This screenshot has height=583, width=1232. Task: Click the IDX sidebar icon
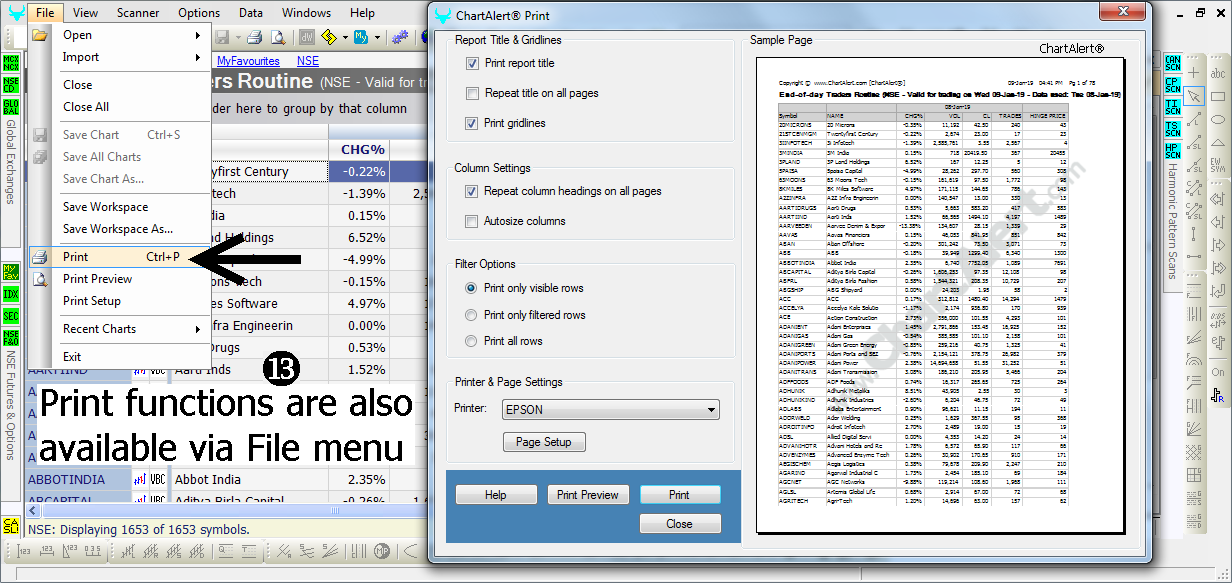pos(11,295)
